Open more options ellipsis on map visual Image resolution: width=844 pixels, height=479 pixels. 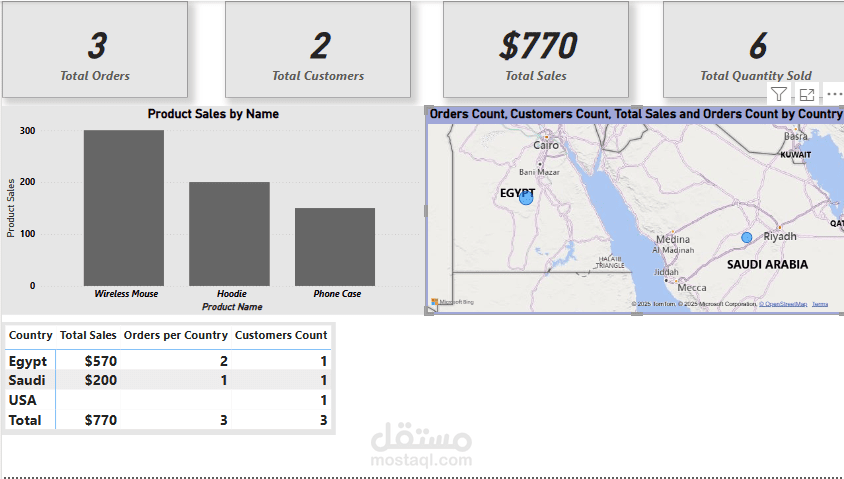[835, 94]
